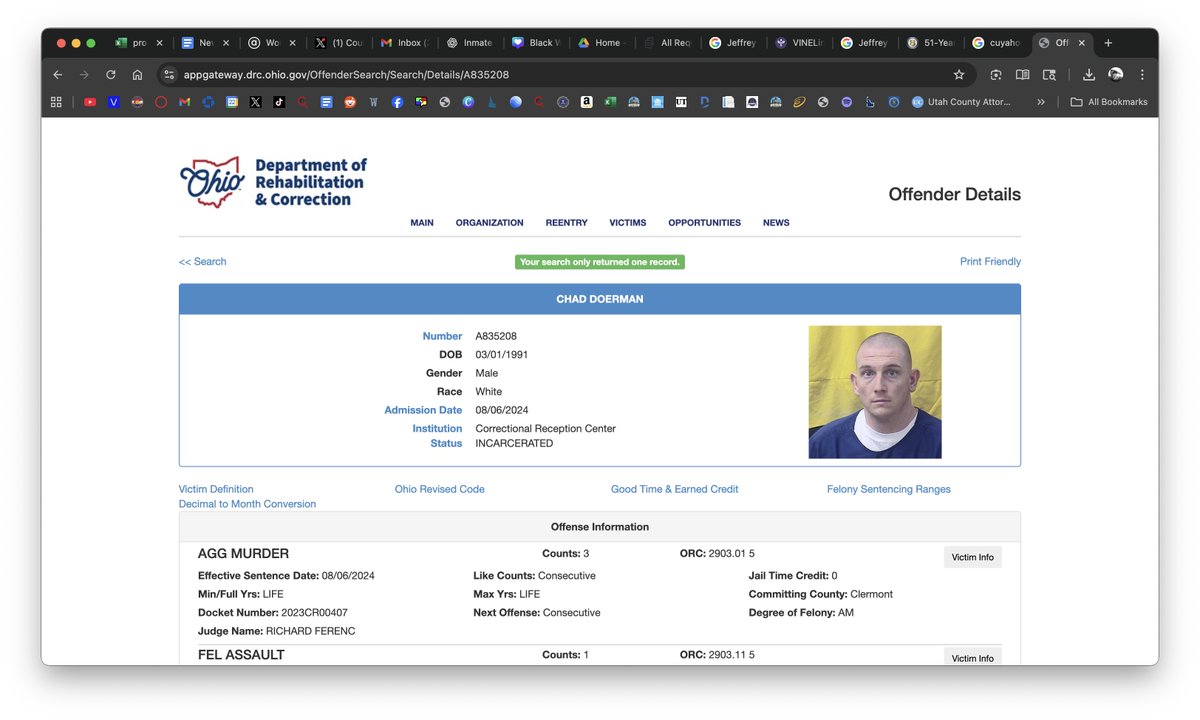Click the Admission Date label link

pyautogui.click(x=423, y=410)
